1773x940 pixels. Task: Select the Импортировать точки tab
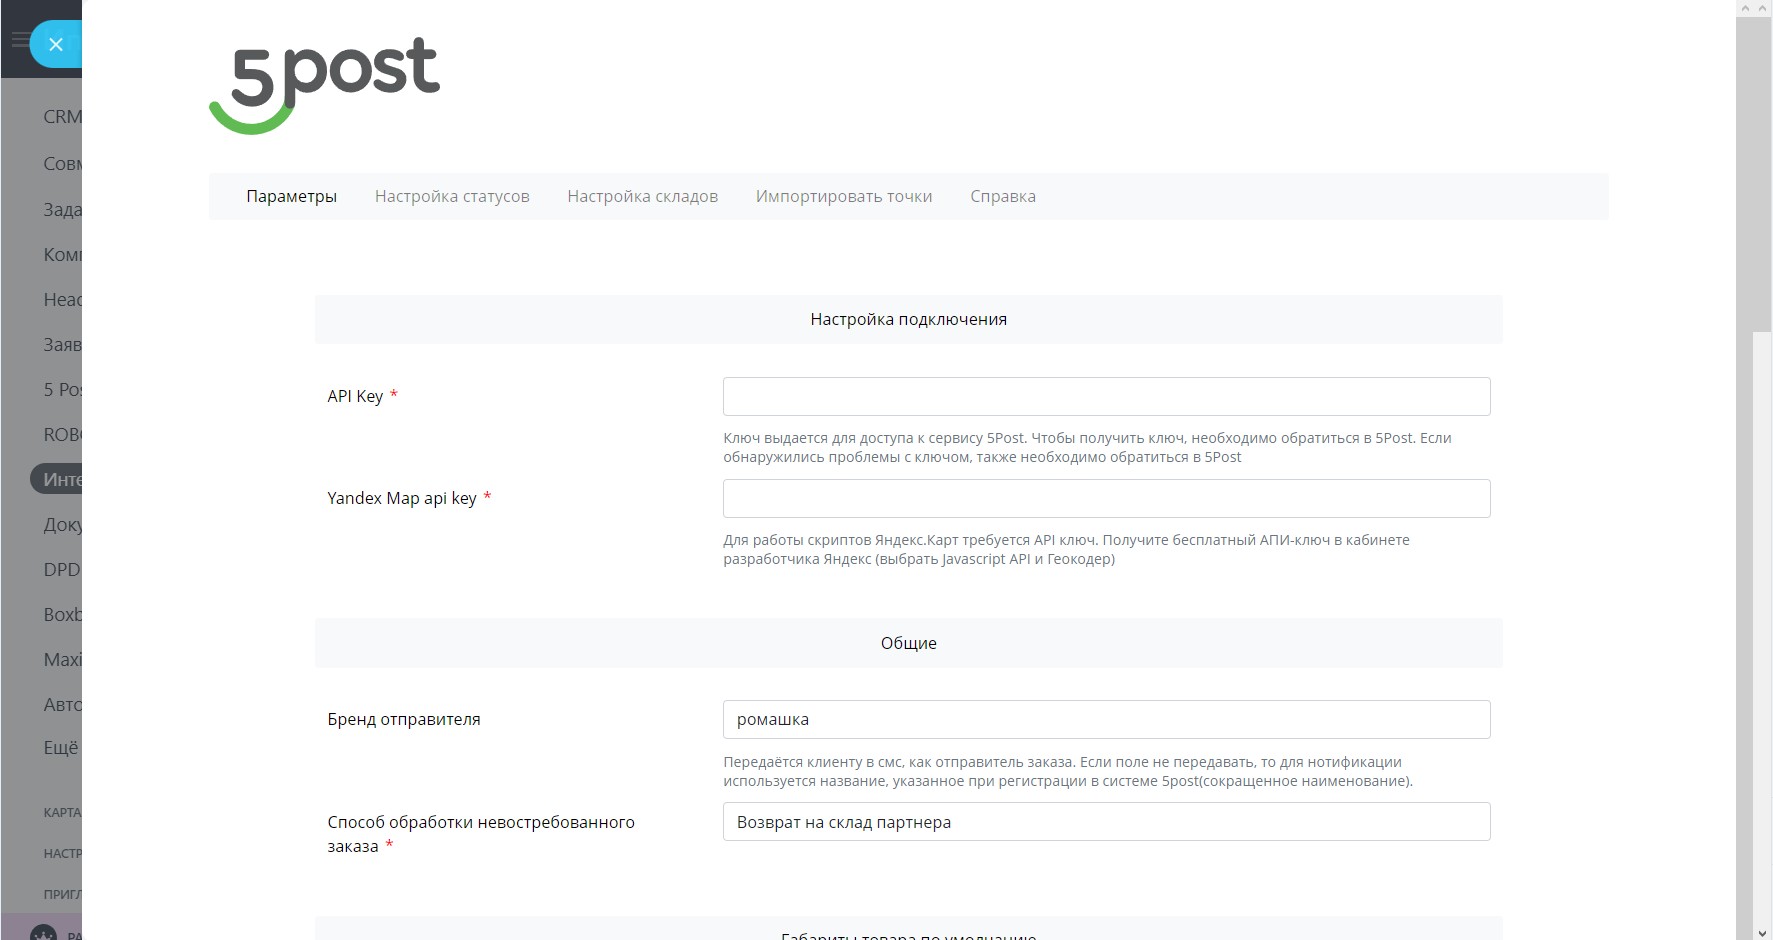tap(844, 196)
